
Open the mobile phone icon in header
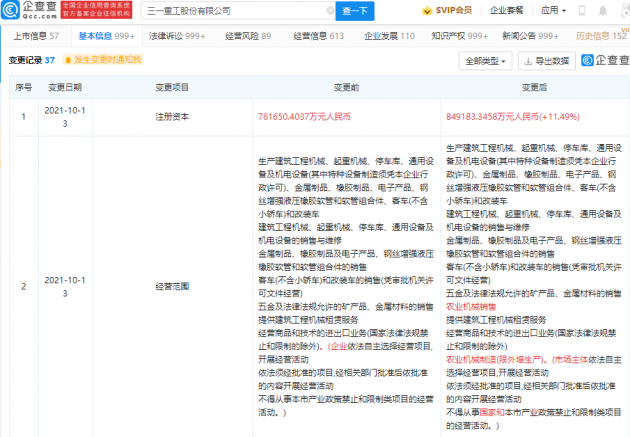[582, 11]
